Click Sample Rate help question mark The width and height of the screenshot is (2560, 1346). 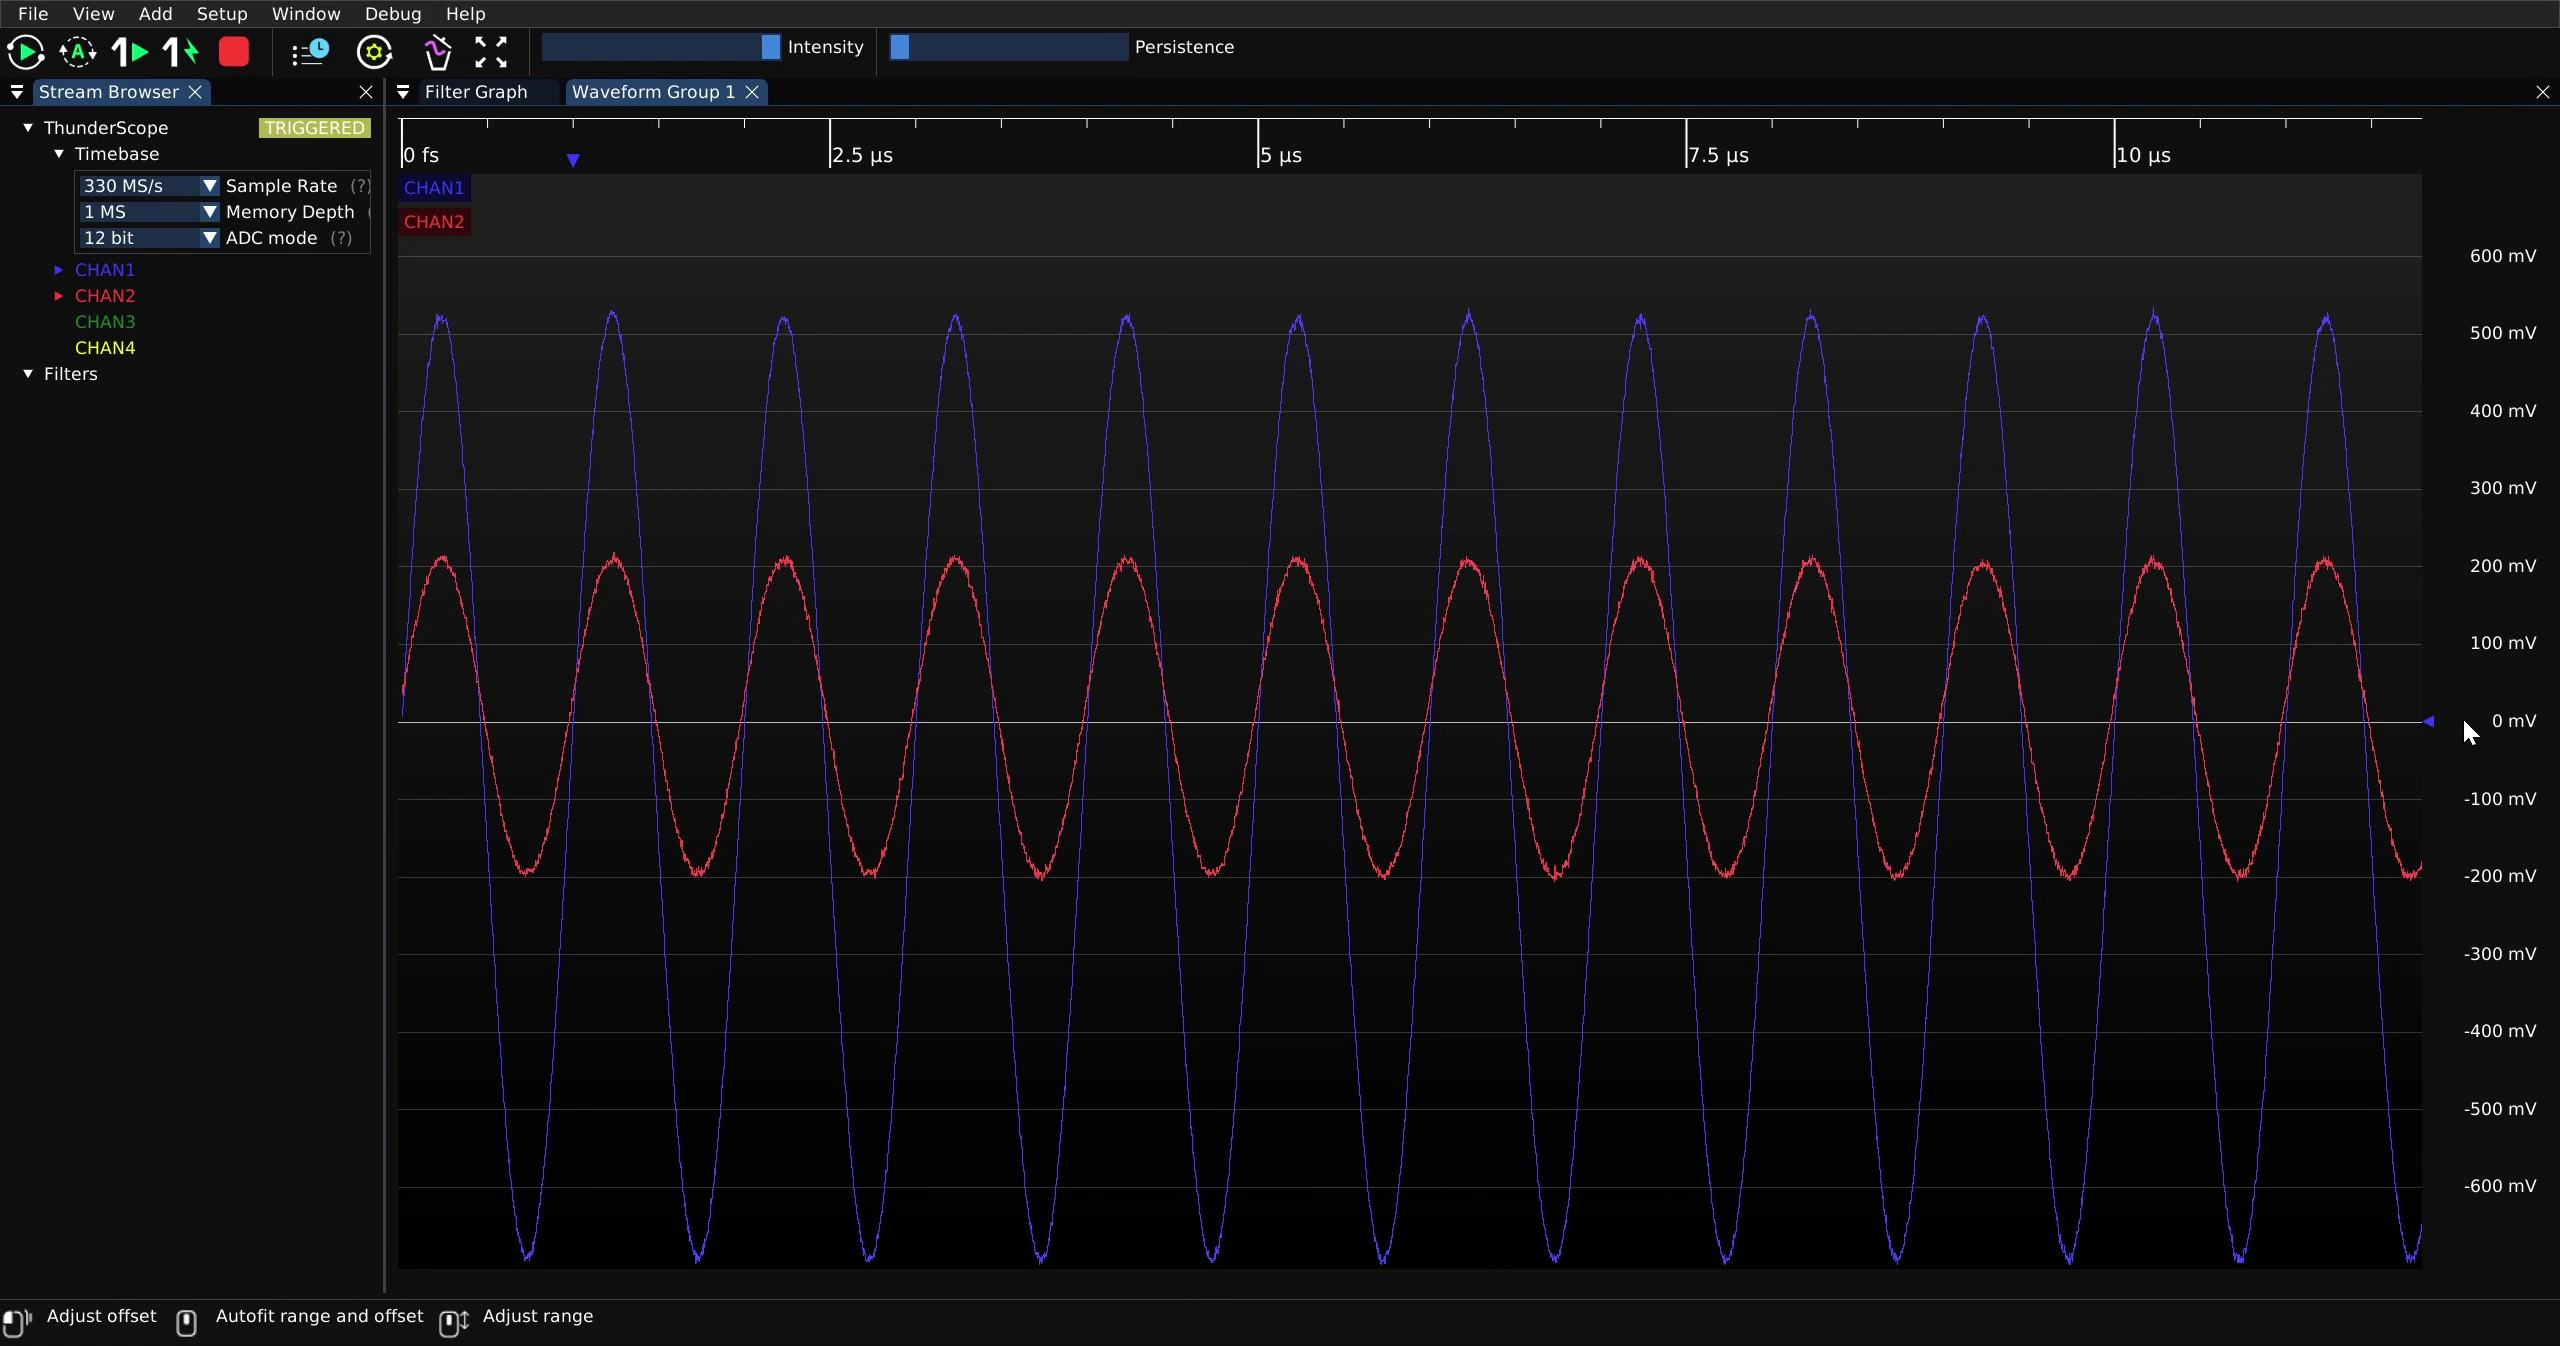pyautogui.click(x=360, y=186)
